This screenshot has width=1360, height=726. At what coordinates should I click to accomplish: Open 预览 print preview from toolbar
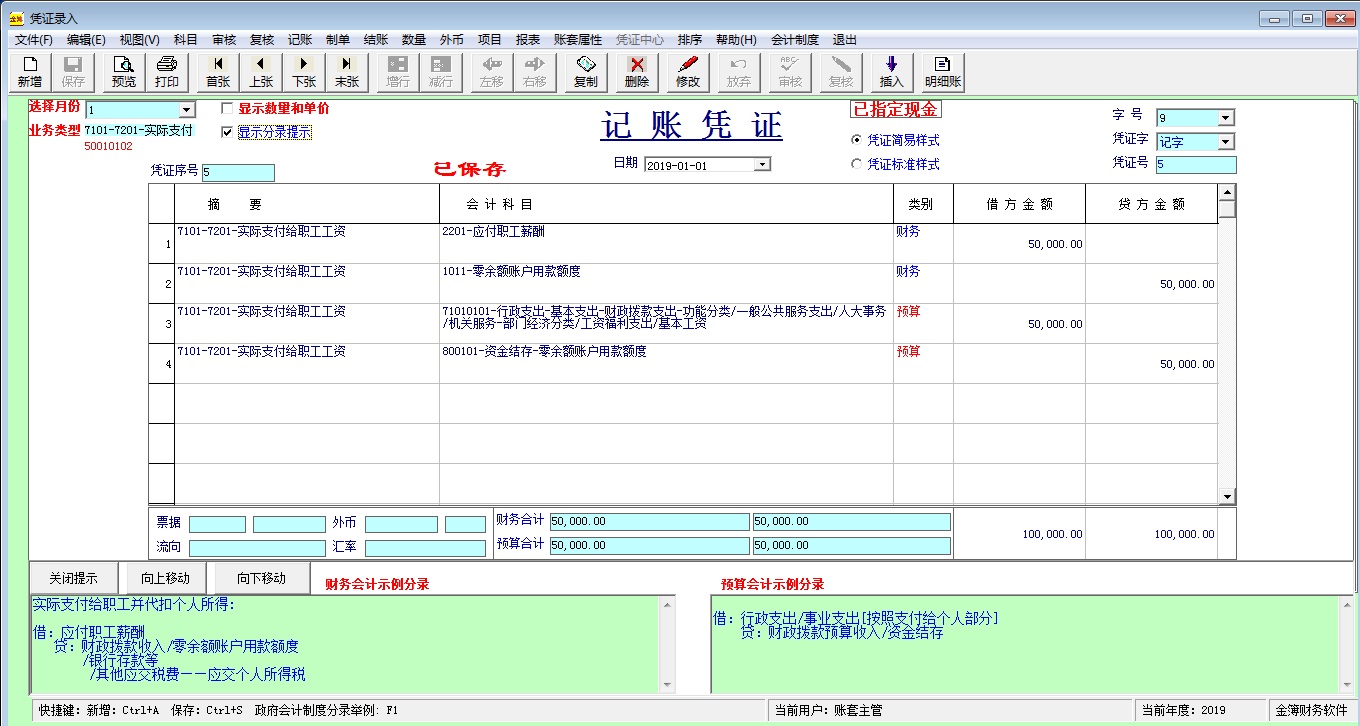point(124,72)
